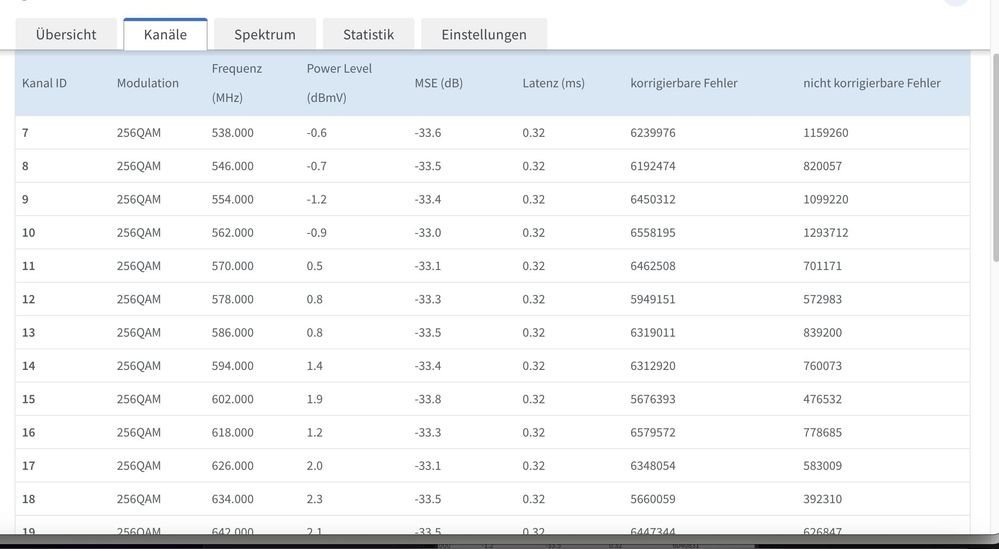
Task: Select the row for channel ID 7
Action: 26,133
